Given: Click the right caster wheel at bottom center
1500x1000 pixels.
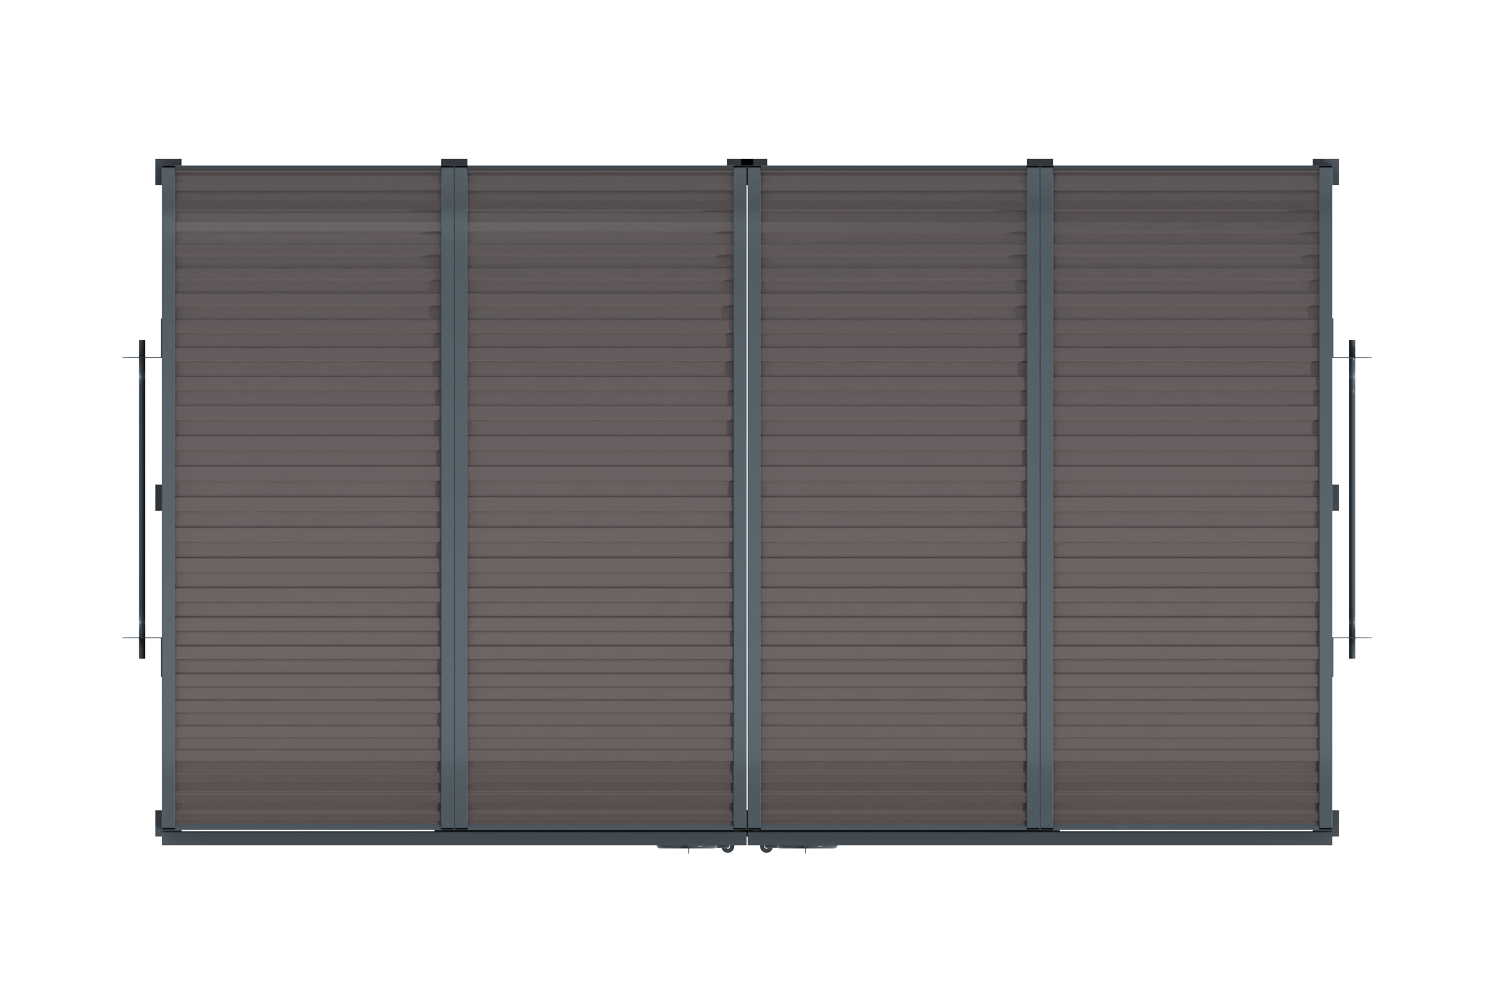Looking at the screenshot, I should pos(766,848).
